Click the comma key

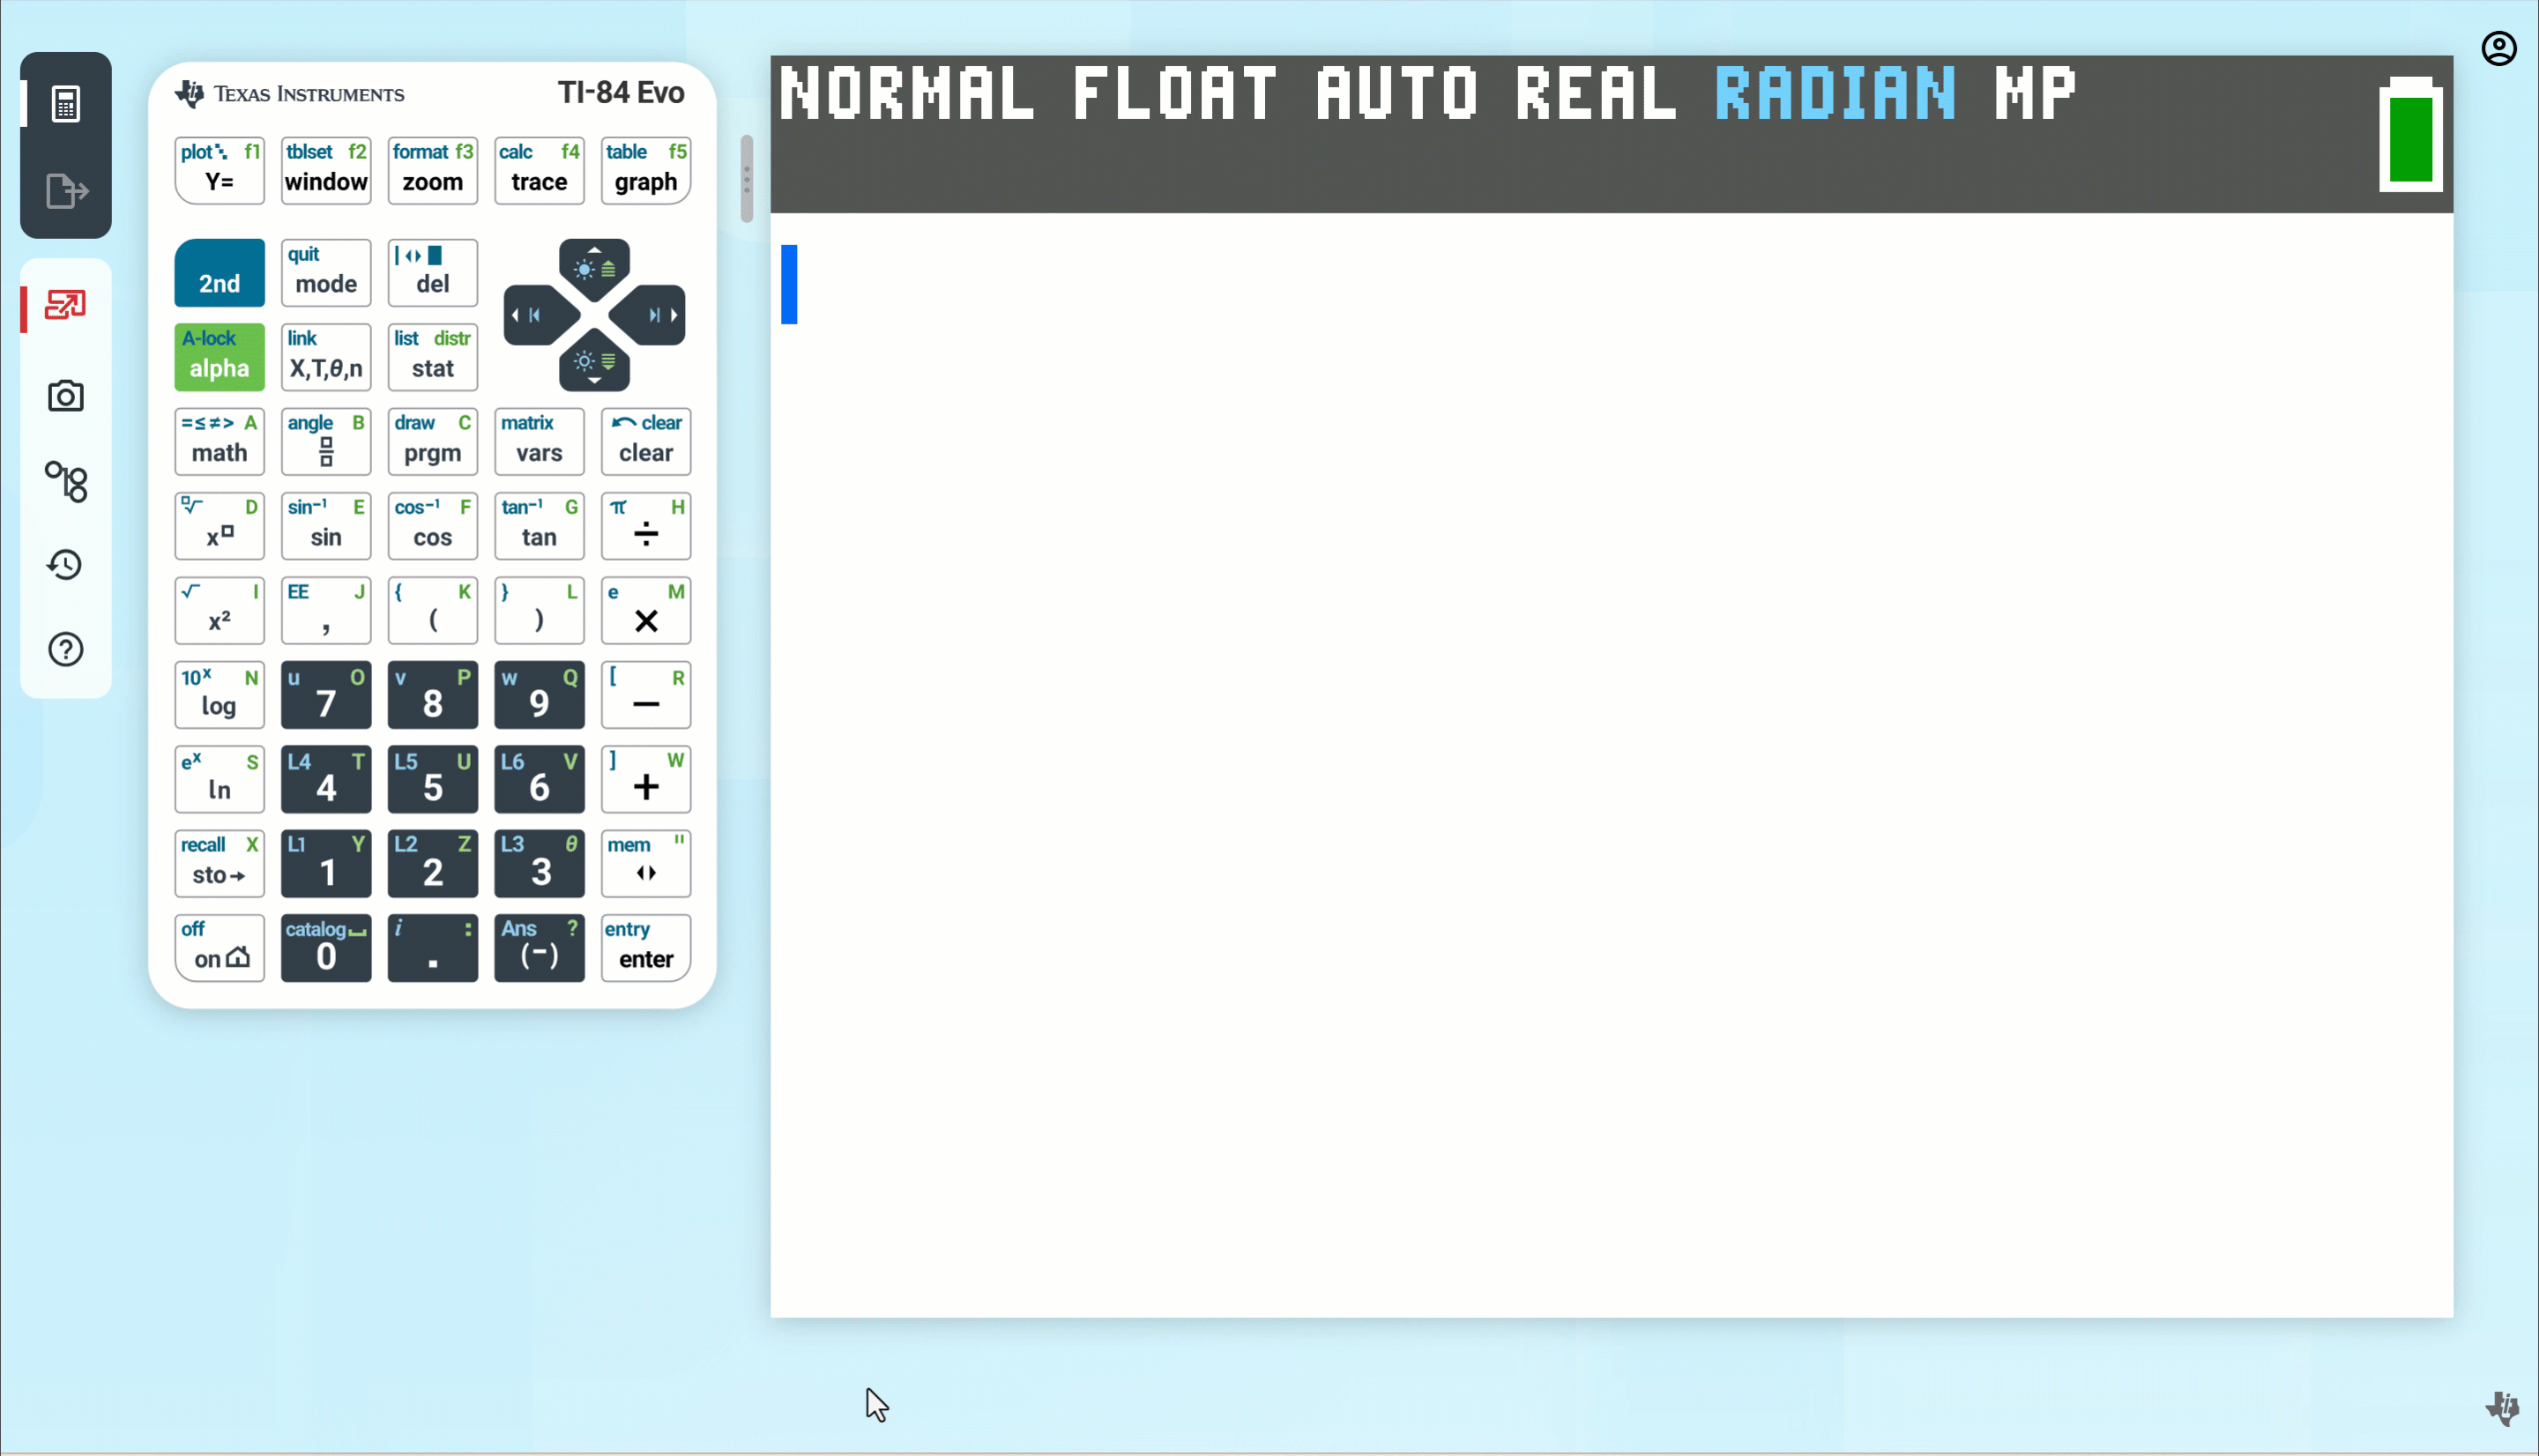point(326,610)
